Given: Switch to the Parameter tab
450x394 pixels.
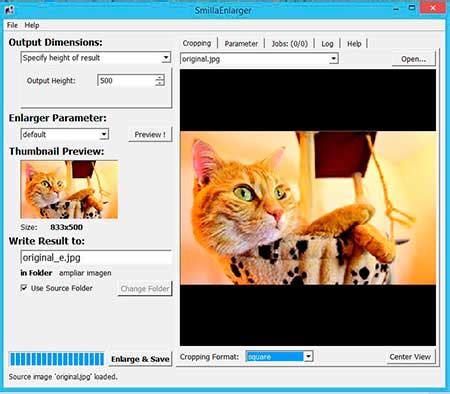Looking at the screenshot, I should 241,44.
